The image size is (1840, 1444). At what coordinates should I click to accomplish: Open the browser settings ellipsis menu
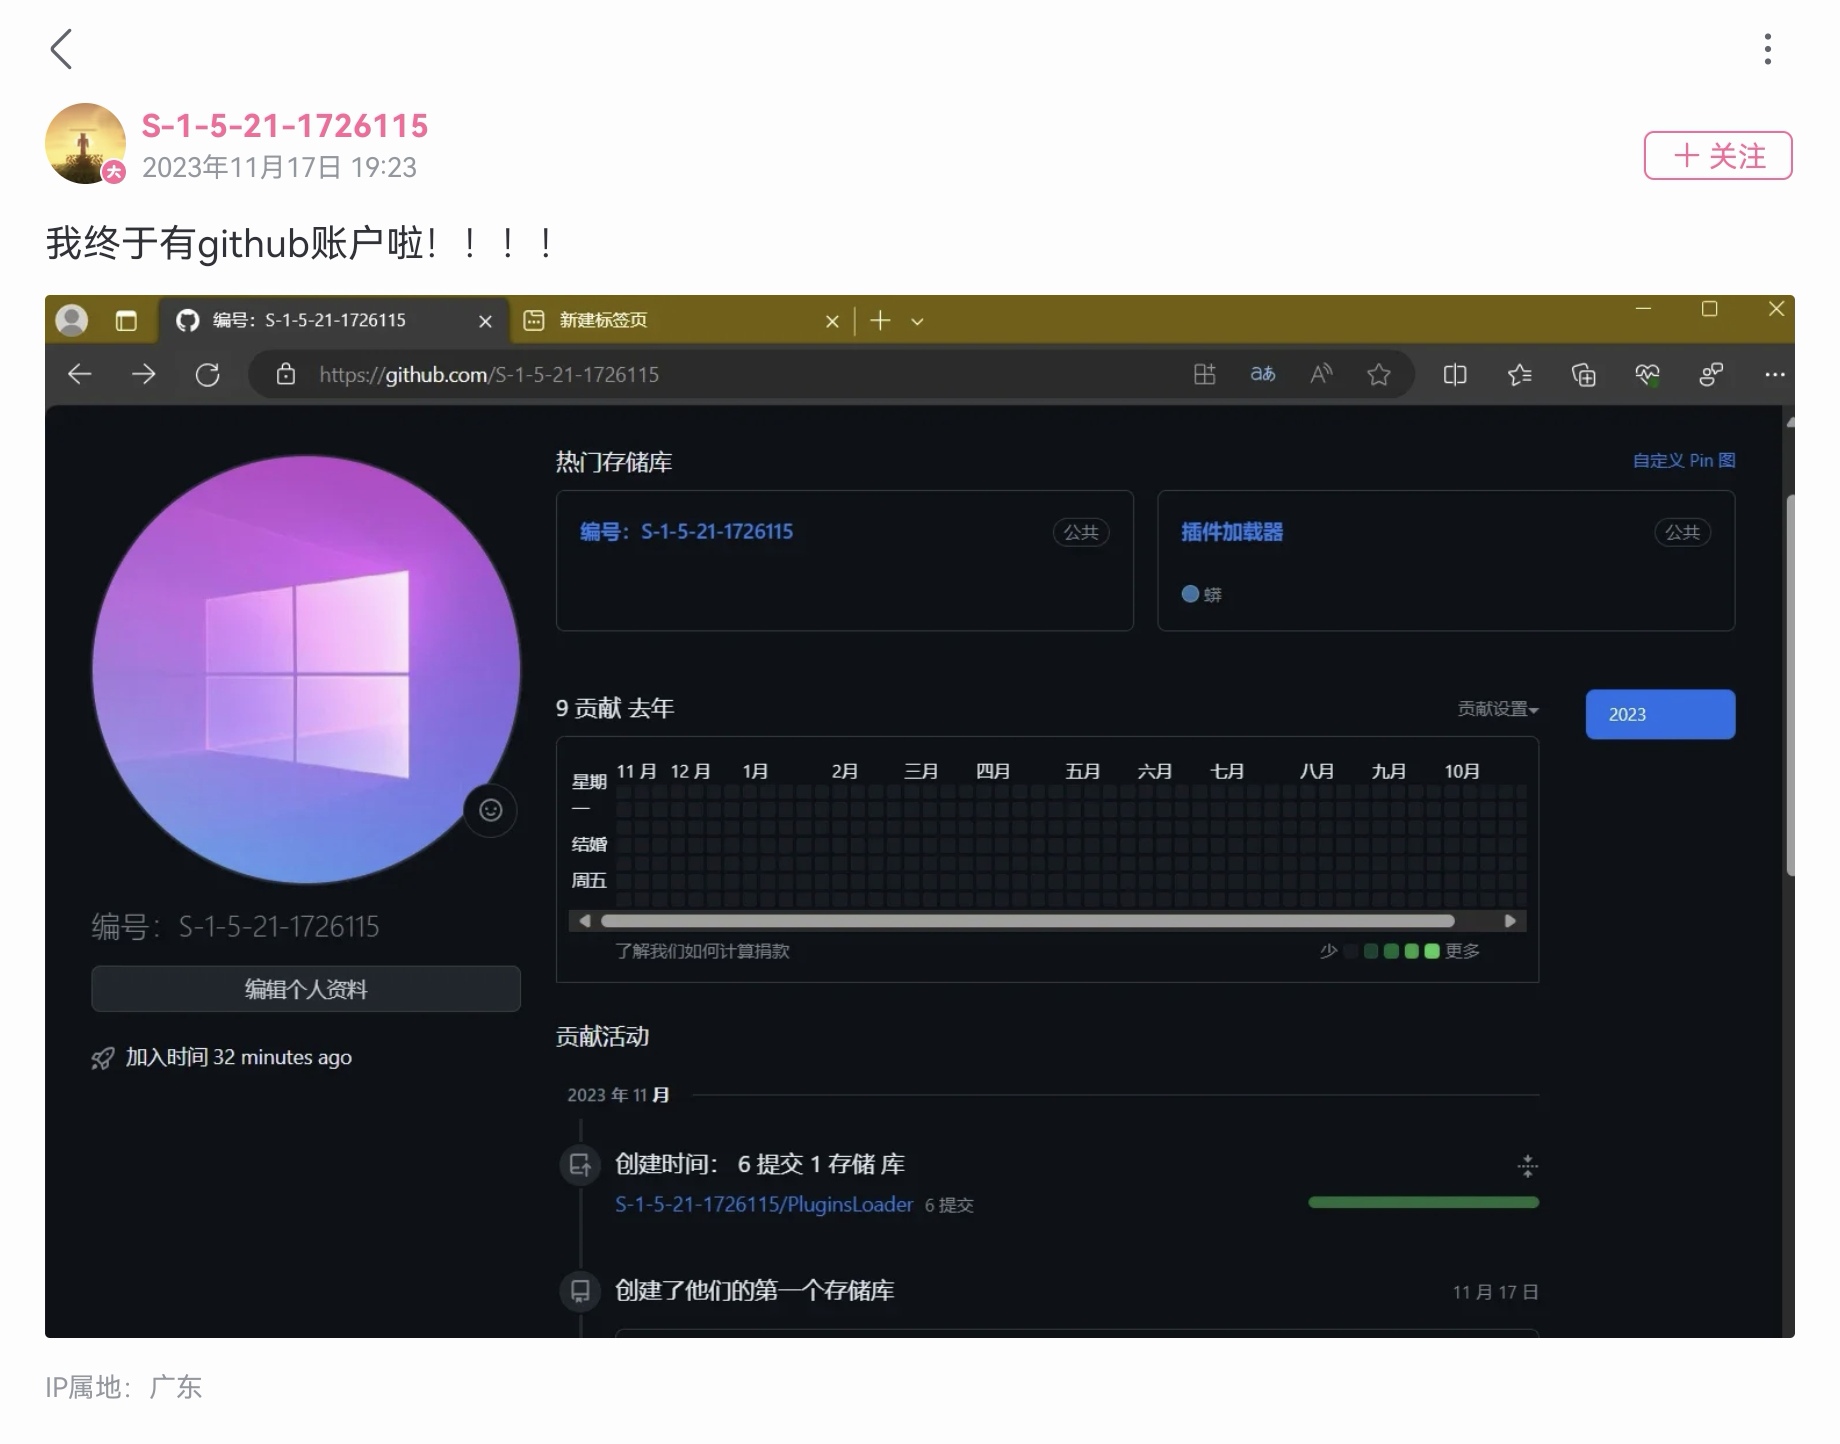(x=1775, y=374)
